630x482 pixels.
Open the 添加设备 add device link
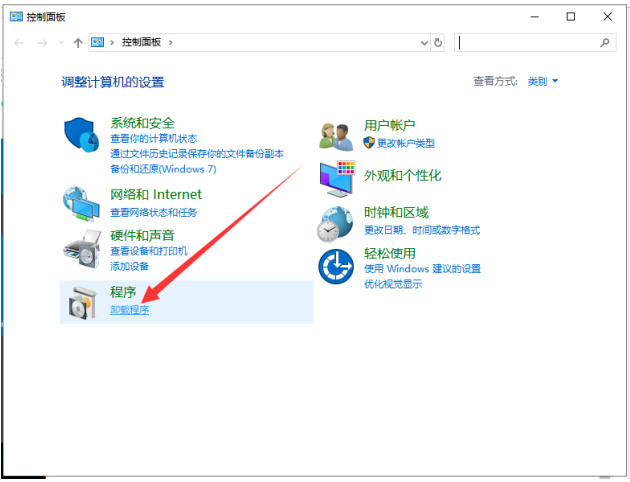pyautogui.click(x=129, y=266)
